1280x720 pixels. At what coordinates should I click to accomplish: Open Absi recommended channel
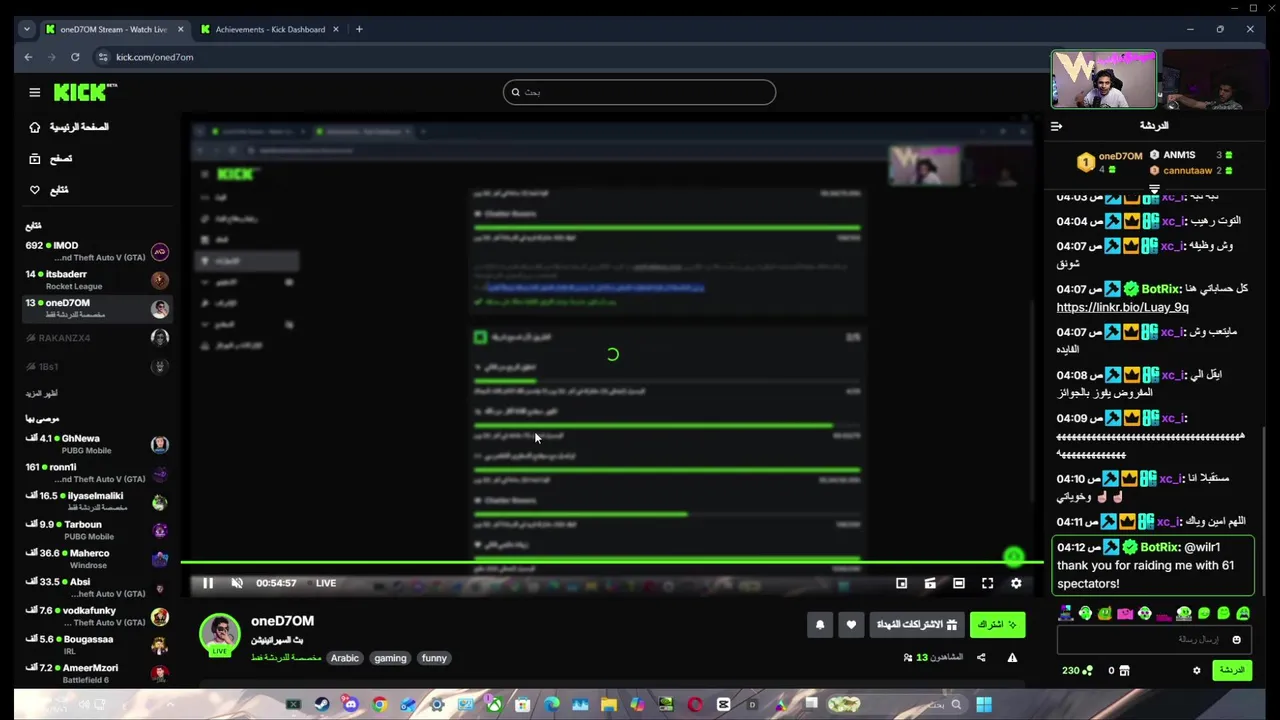tap(97, 587)
